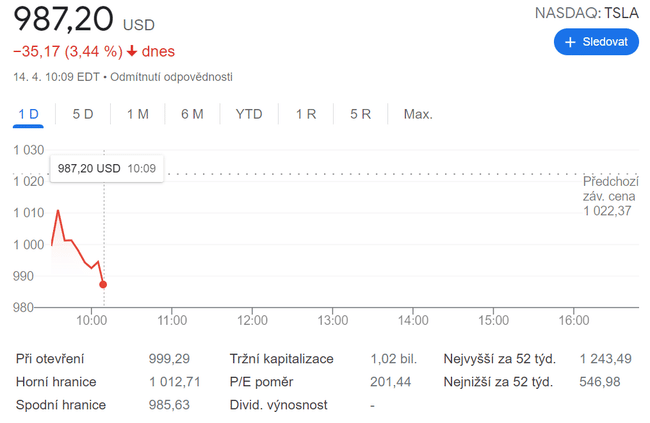
Task: Select the 1 D time range tab
Action: 29,114
